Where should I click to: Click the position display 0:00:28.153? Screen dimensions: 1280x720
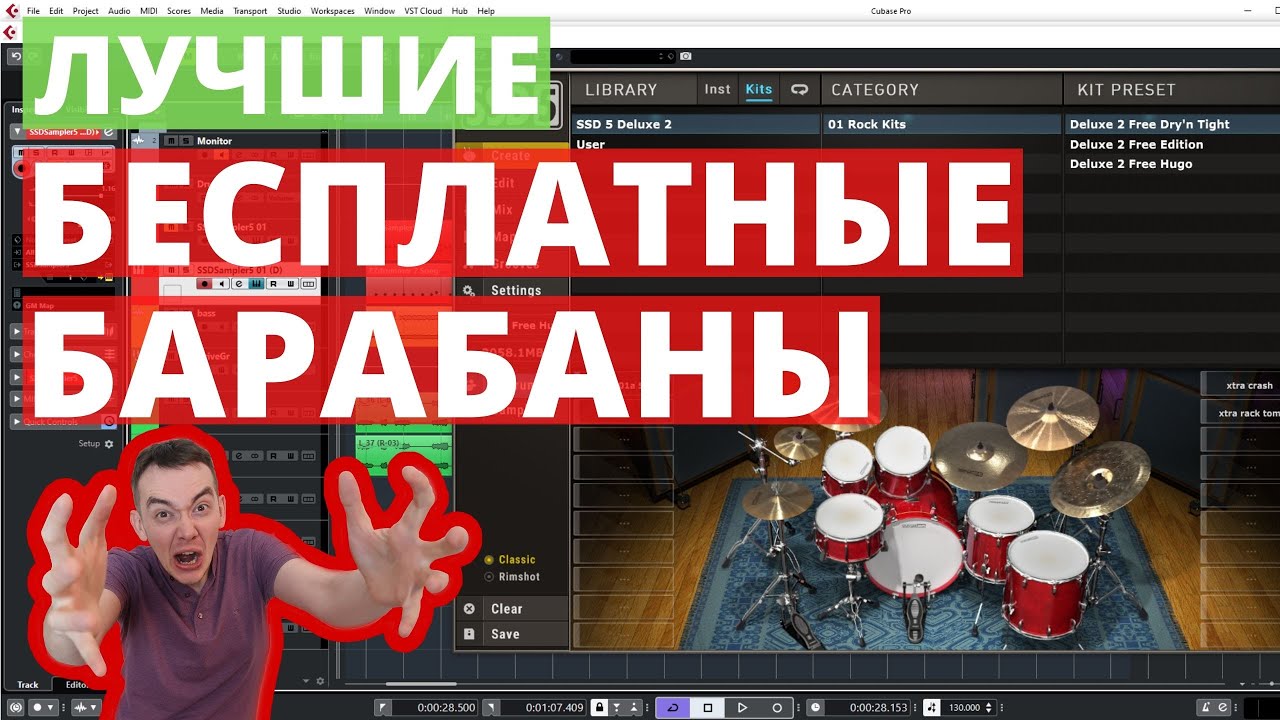(868, 707)
